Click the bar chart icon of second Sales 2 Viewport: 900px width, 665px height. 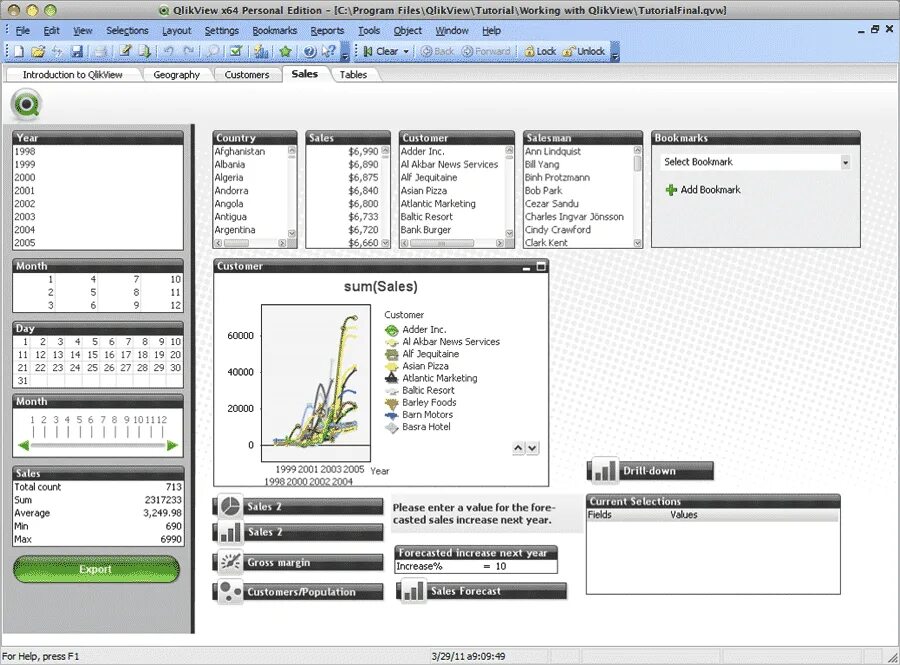tap(230, 532)
